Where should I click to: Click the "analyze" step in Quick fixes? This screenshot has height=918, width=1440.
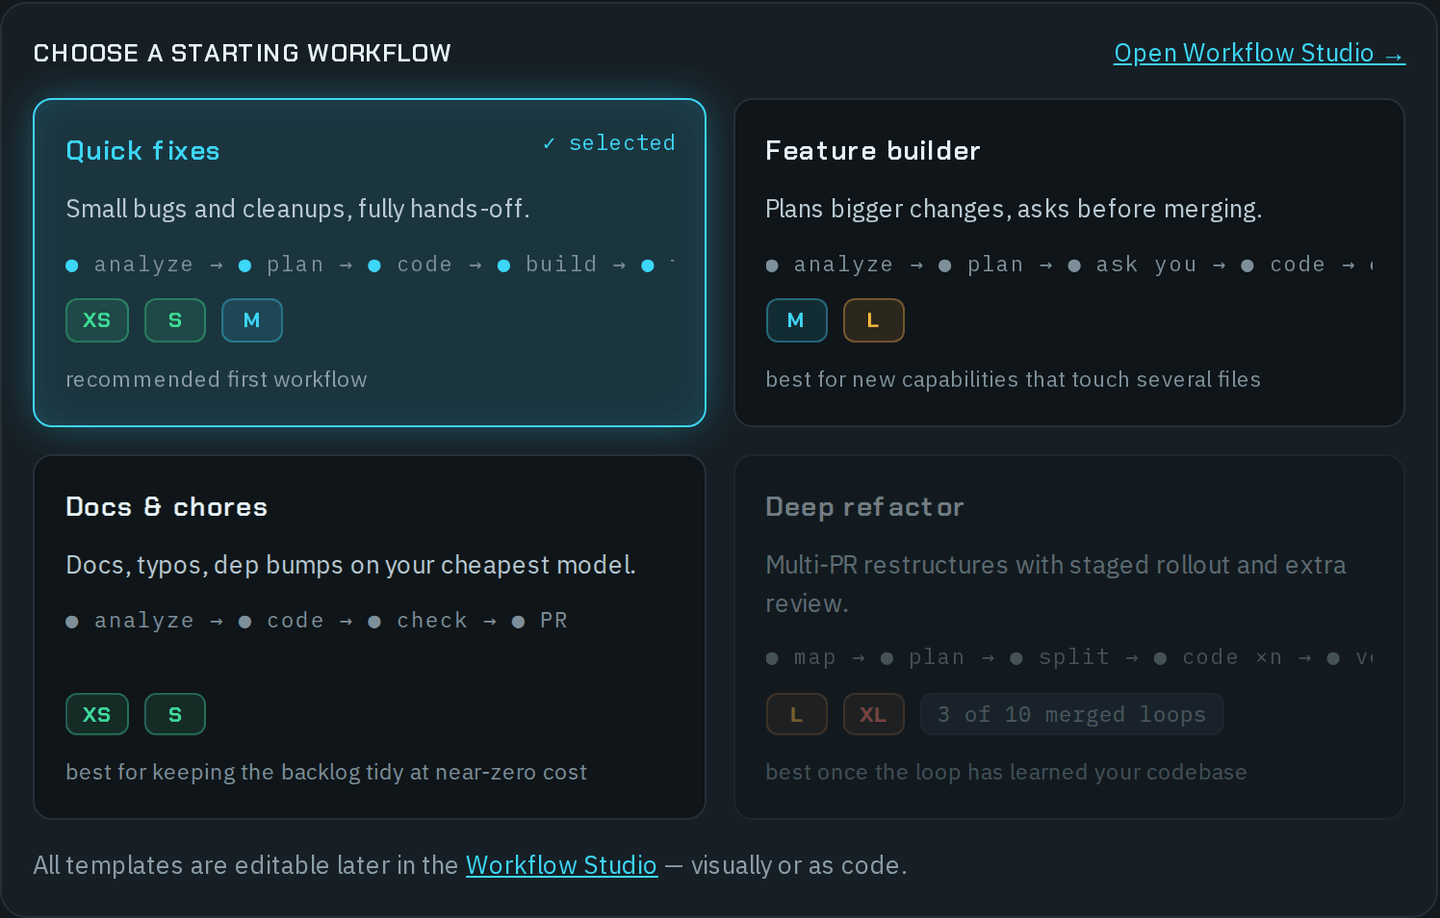pos(130,265)
